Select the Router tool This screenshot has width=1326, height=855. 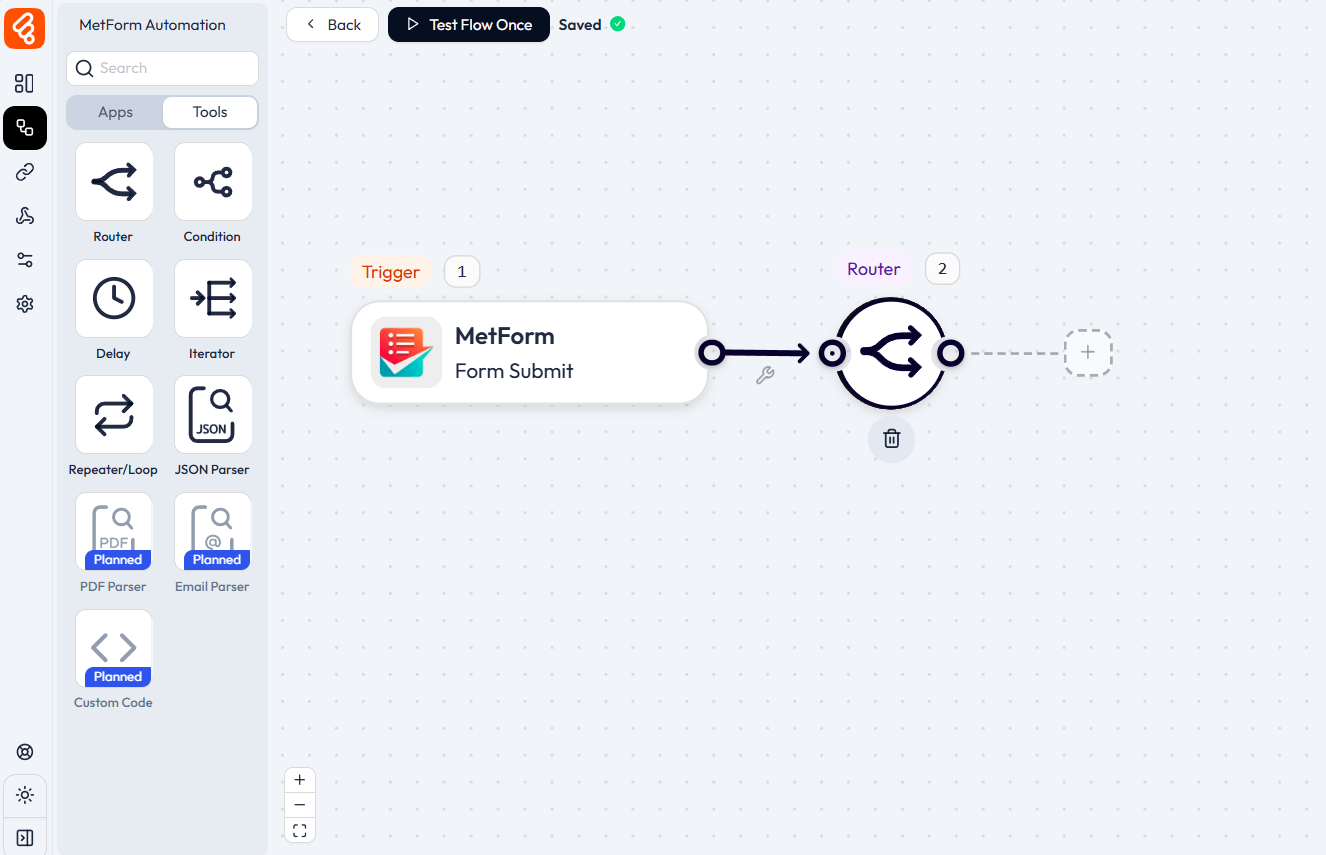114,182
